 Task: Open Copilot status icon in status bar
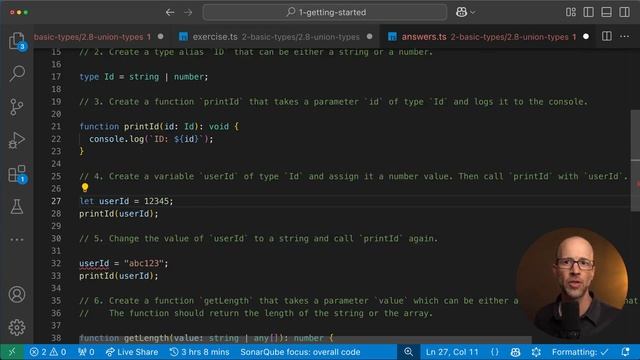pyautogui.click(x=516, y=352)
